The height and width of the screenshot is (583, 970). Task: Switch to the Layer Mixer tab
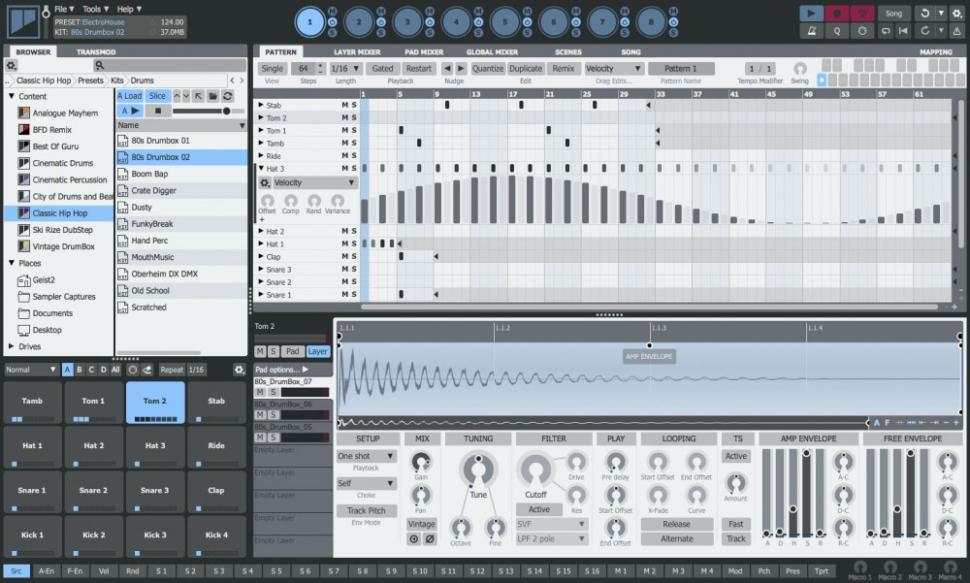(x=357, y=51)
